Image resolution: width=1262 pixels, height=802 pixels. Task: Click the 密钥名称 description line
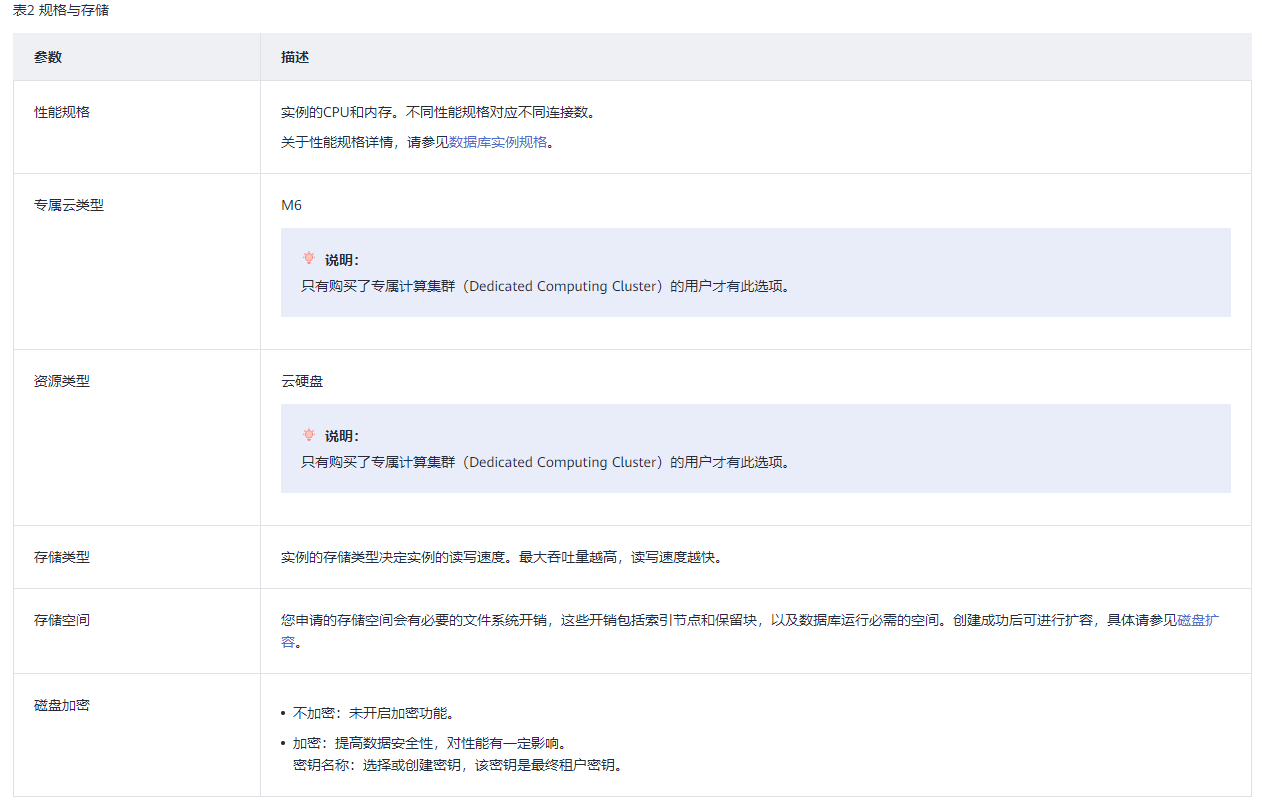pos(457,765)
